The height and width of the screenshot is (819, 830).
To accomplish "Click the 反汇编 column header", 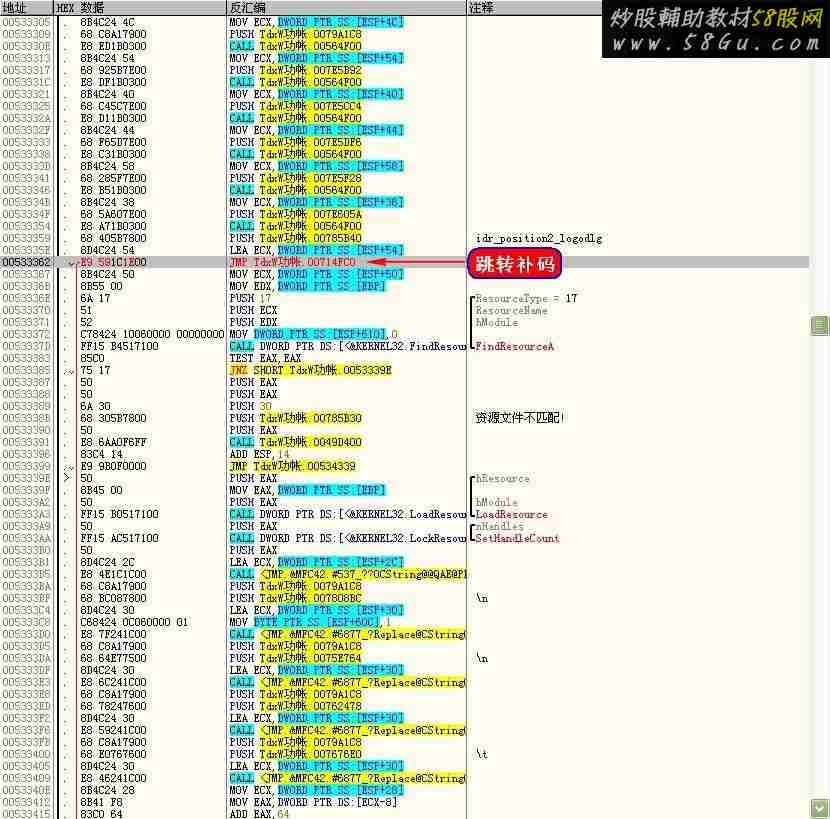I will [x=346, y=8].
